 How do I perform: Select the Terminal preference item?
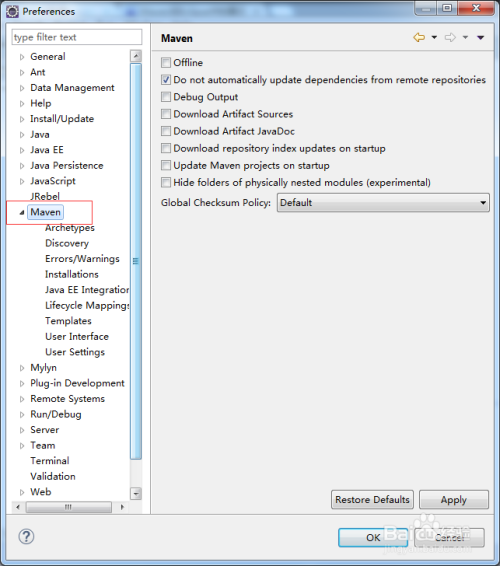pyautogui.click(x=50, y=461)
